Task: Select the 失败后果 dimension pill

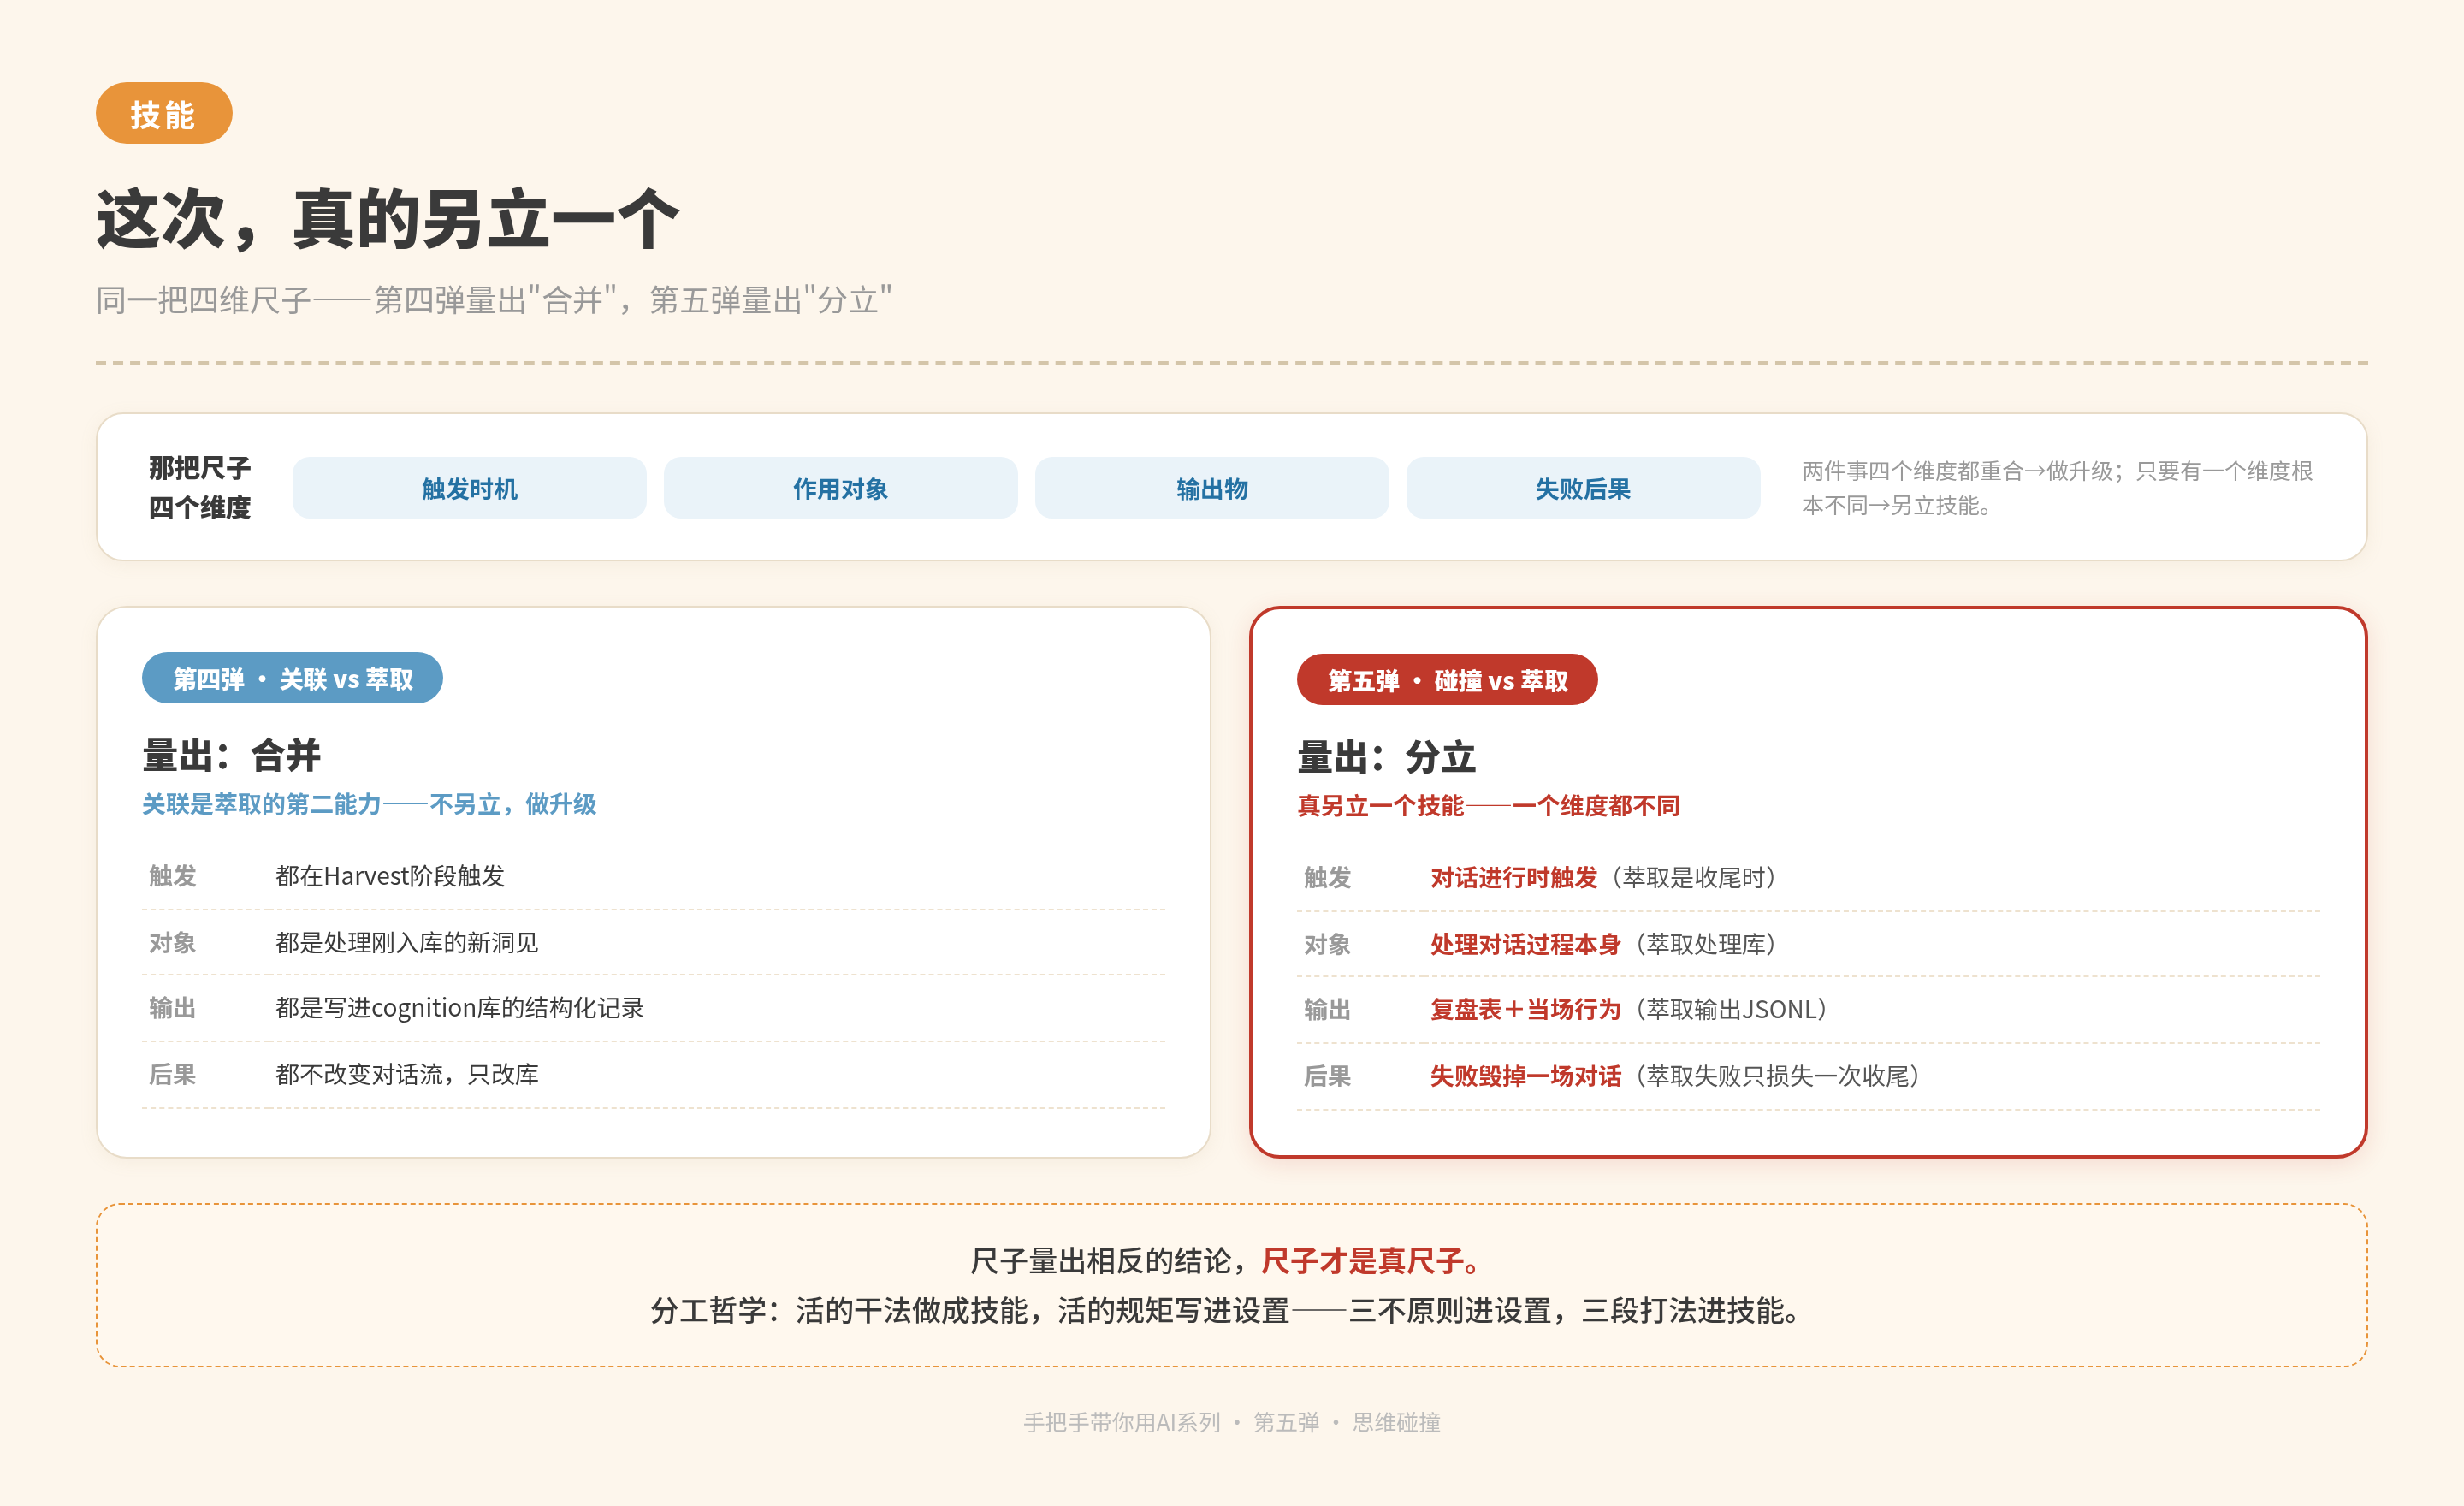Action: click(1583, 489)
